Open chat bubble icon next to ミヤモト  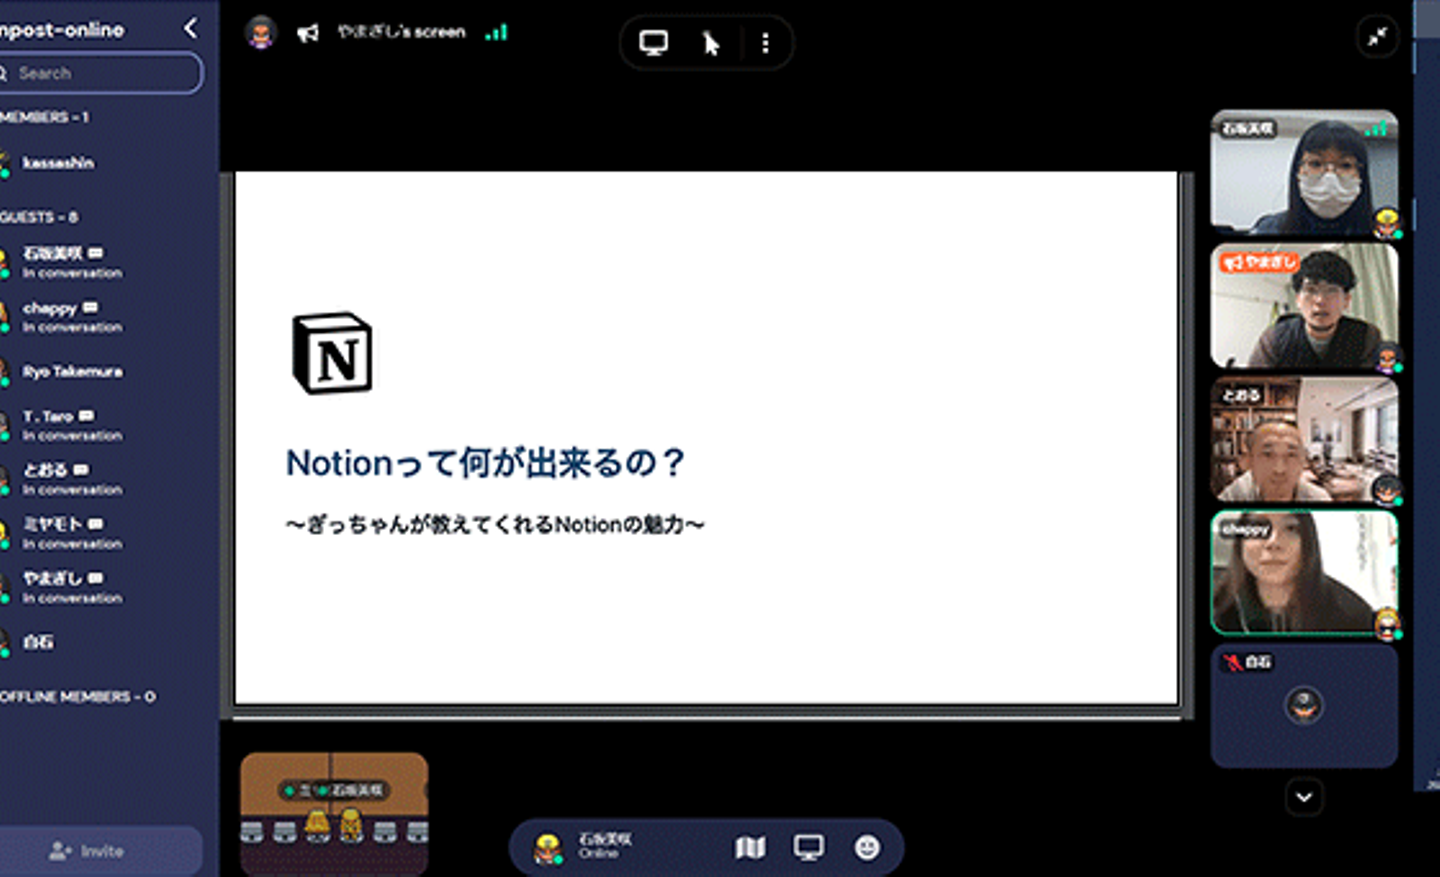click(x=95, y=523)
